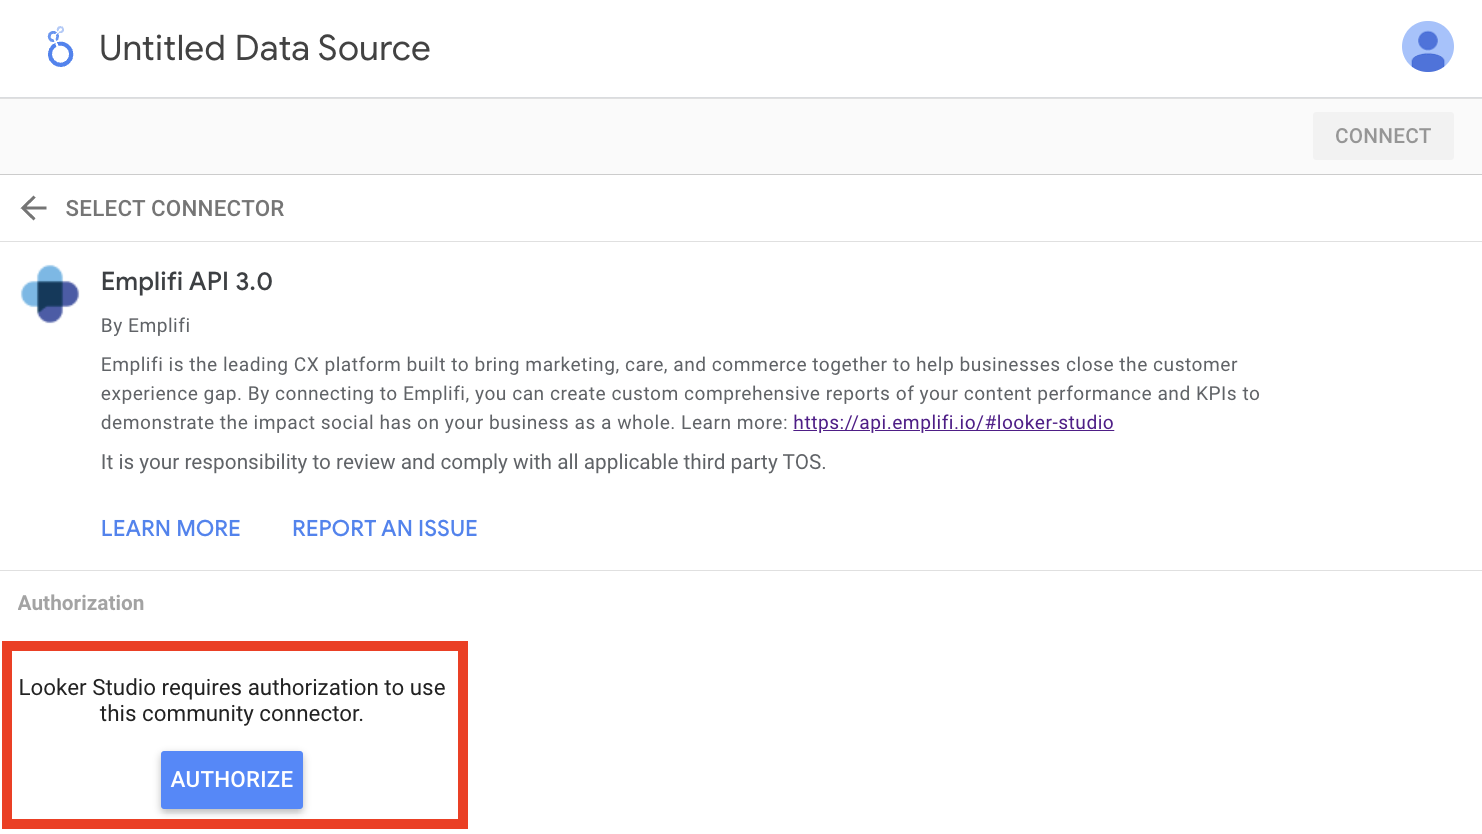
Task: Click the 'Learn more:' text before the URL
Action: tap(734, 422)
